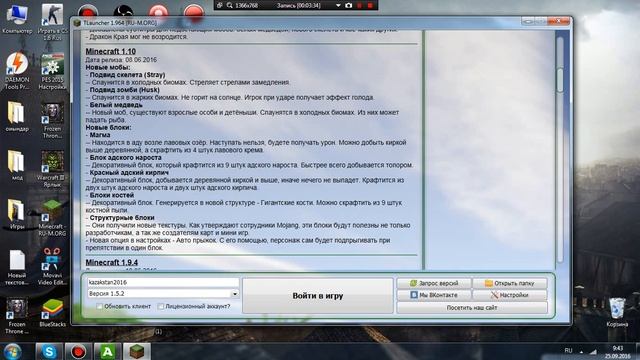
Task: Click the Запрос версий button
Action: click(x=434, y=283)
